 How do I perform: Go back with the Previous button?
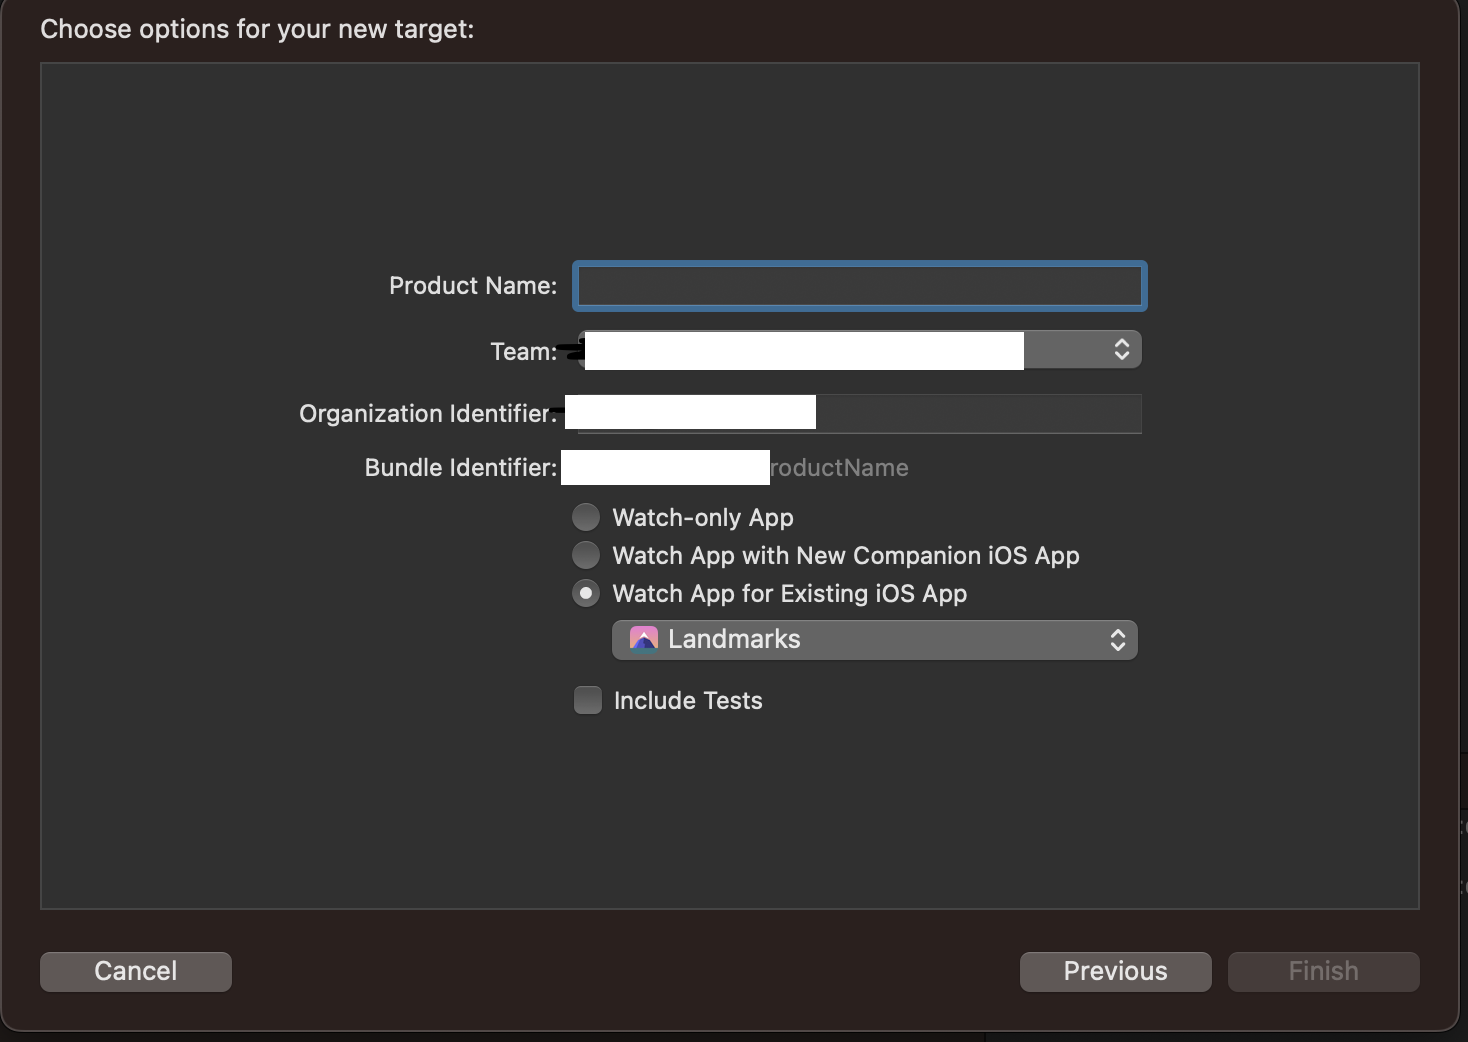pyautogui.click(x=1115, y=971)
